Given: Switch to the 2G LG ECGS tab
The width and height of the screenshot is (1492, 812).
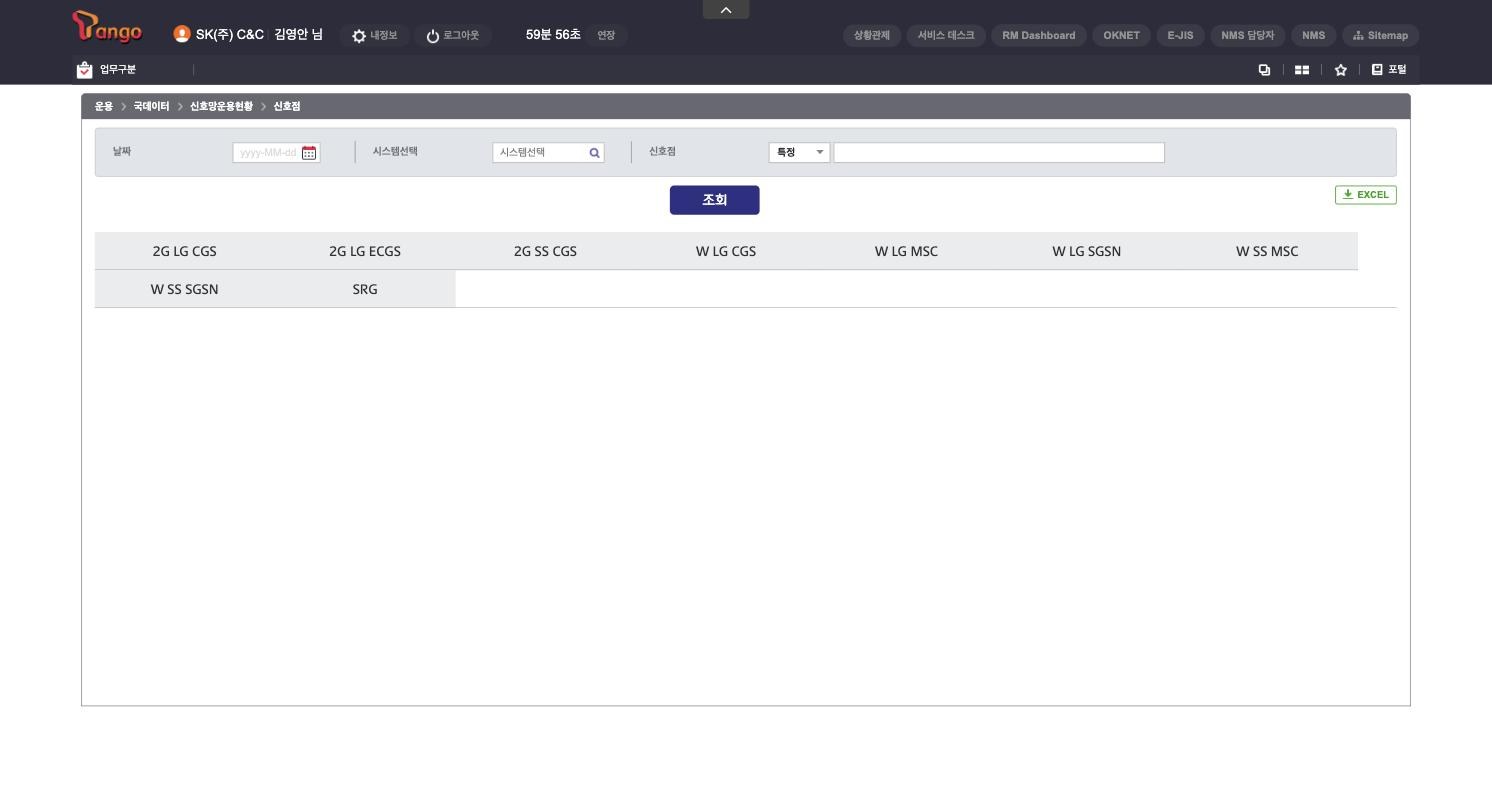Looking at the screenshot, I should click(365, 251).
